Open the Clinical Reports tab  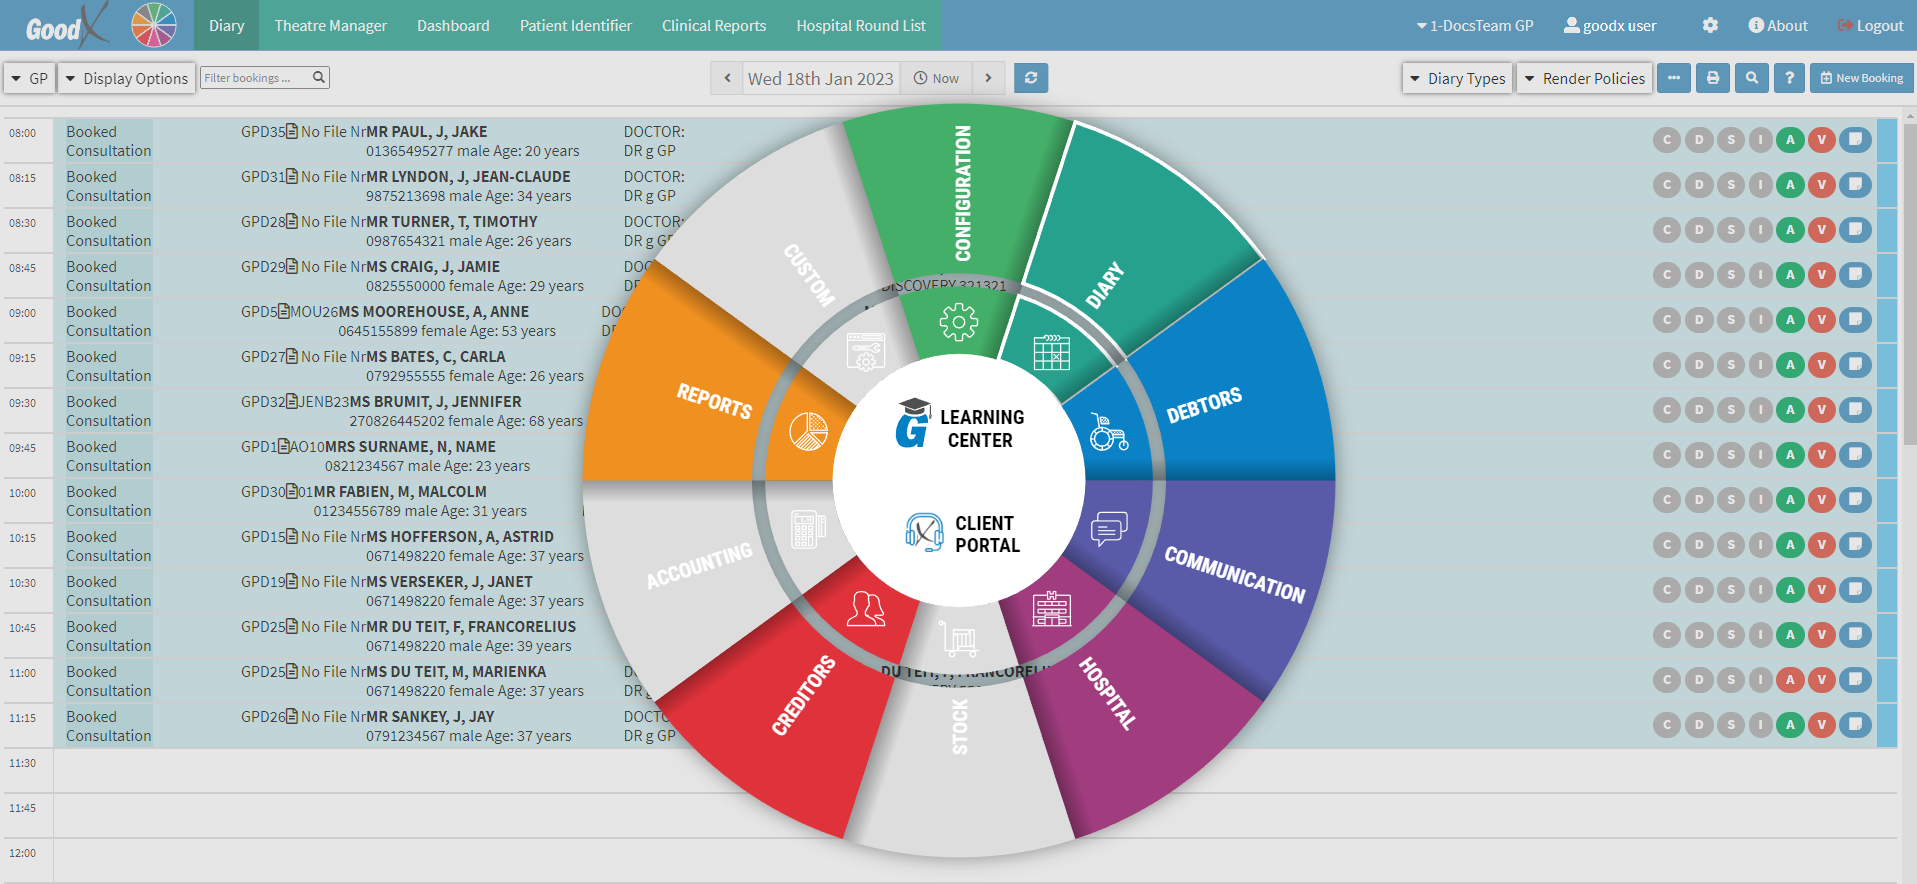coord(713,25)
